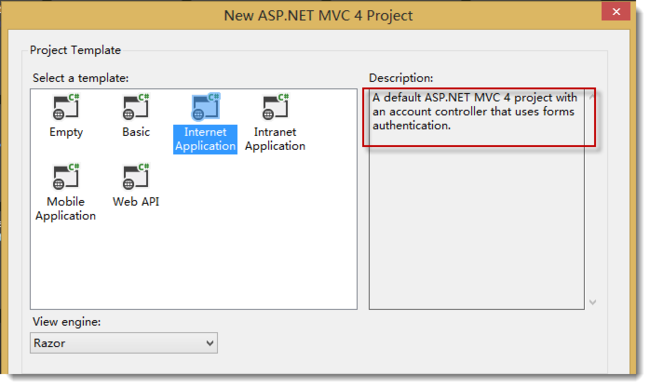The height and width of the screenshot is (388, 650).
Task: Close the New ASP.NET MVC 4 Project dialog
Action: pos(616,12)
